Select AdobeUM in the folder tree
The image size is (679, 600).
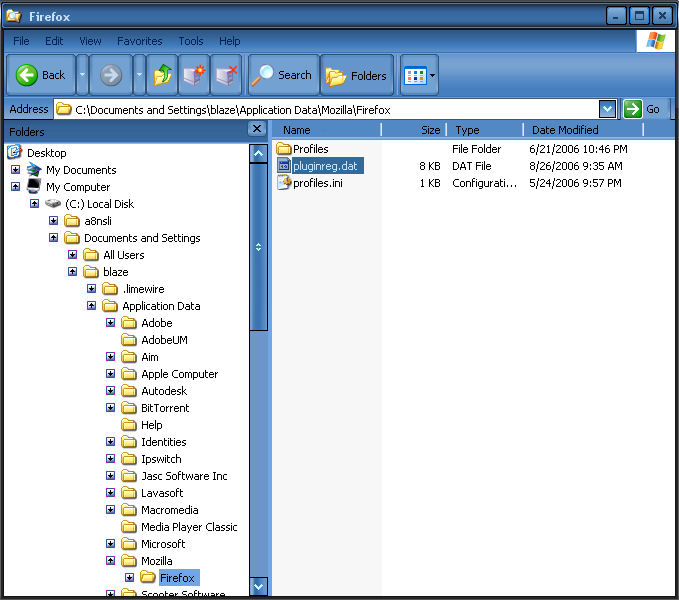[164, 340]
